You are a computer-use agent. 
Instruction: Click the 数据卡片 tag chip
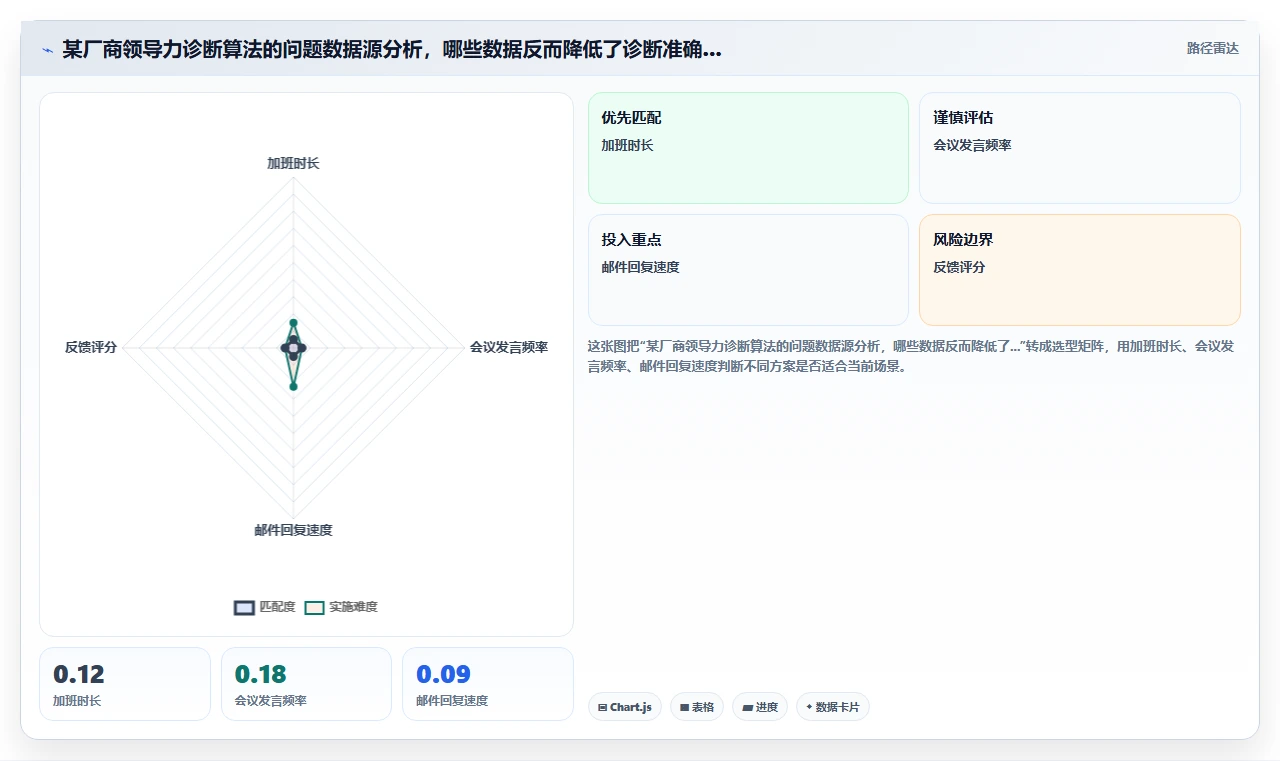click(833, 707)
